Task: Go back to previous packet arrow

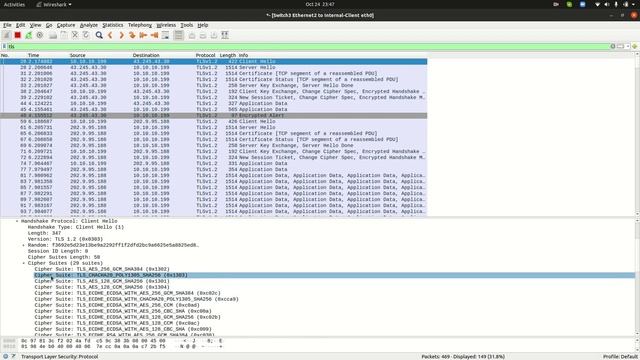Action: tap(110, 36)
